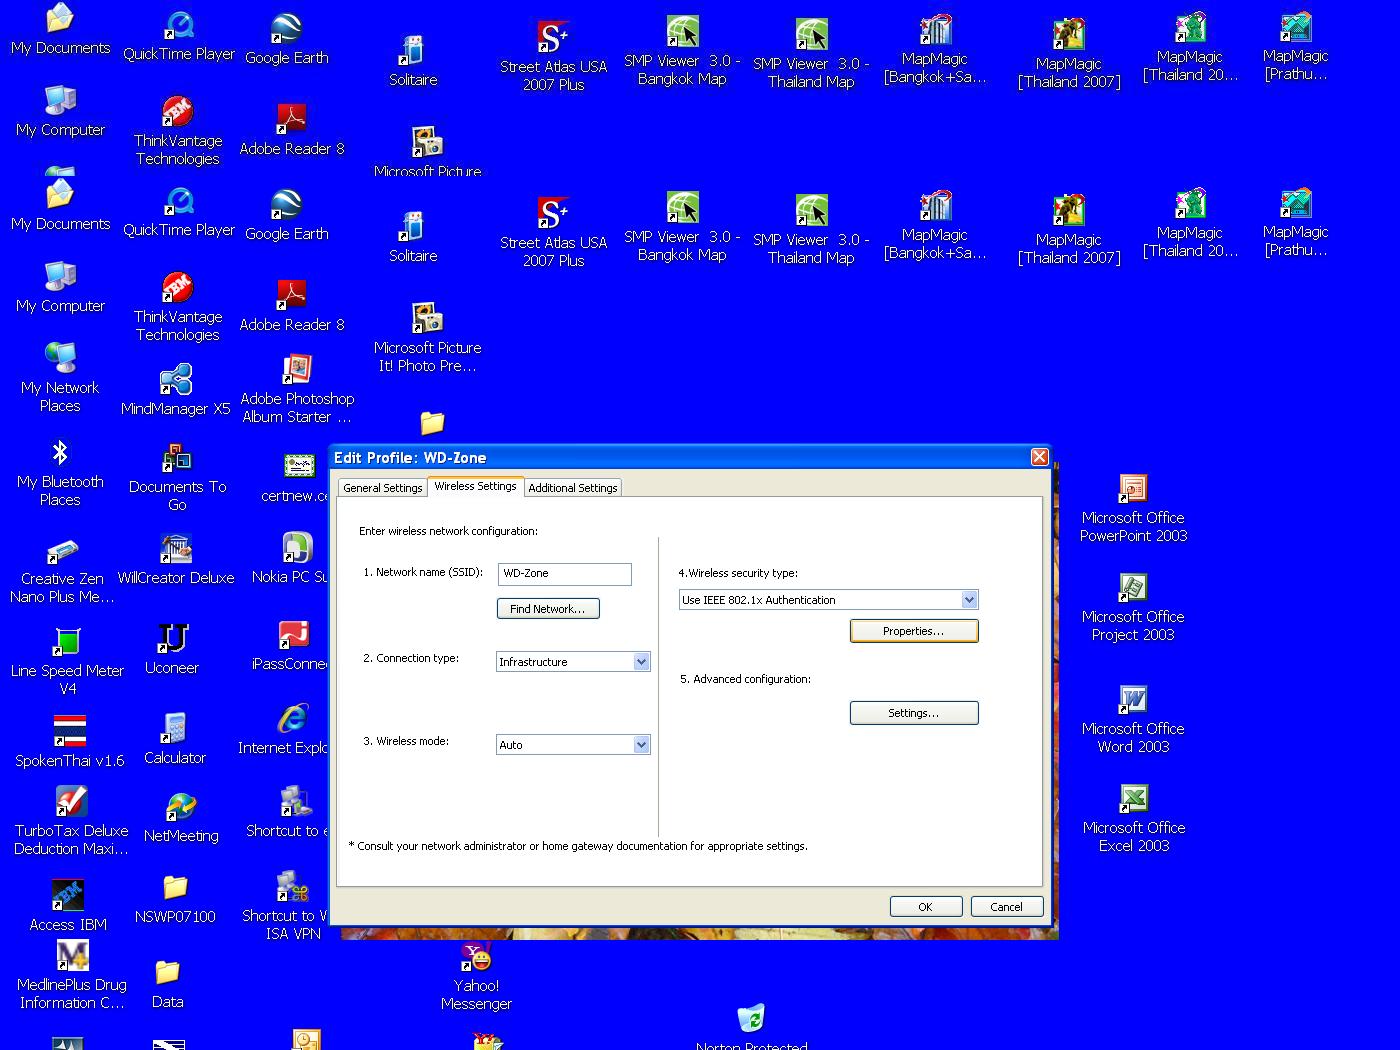Confirm the profile with OK
Viewport: 1400px width, 1050px height.
(926, 907)
